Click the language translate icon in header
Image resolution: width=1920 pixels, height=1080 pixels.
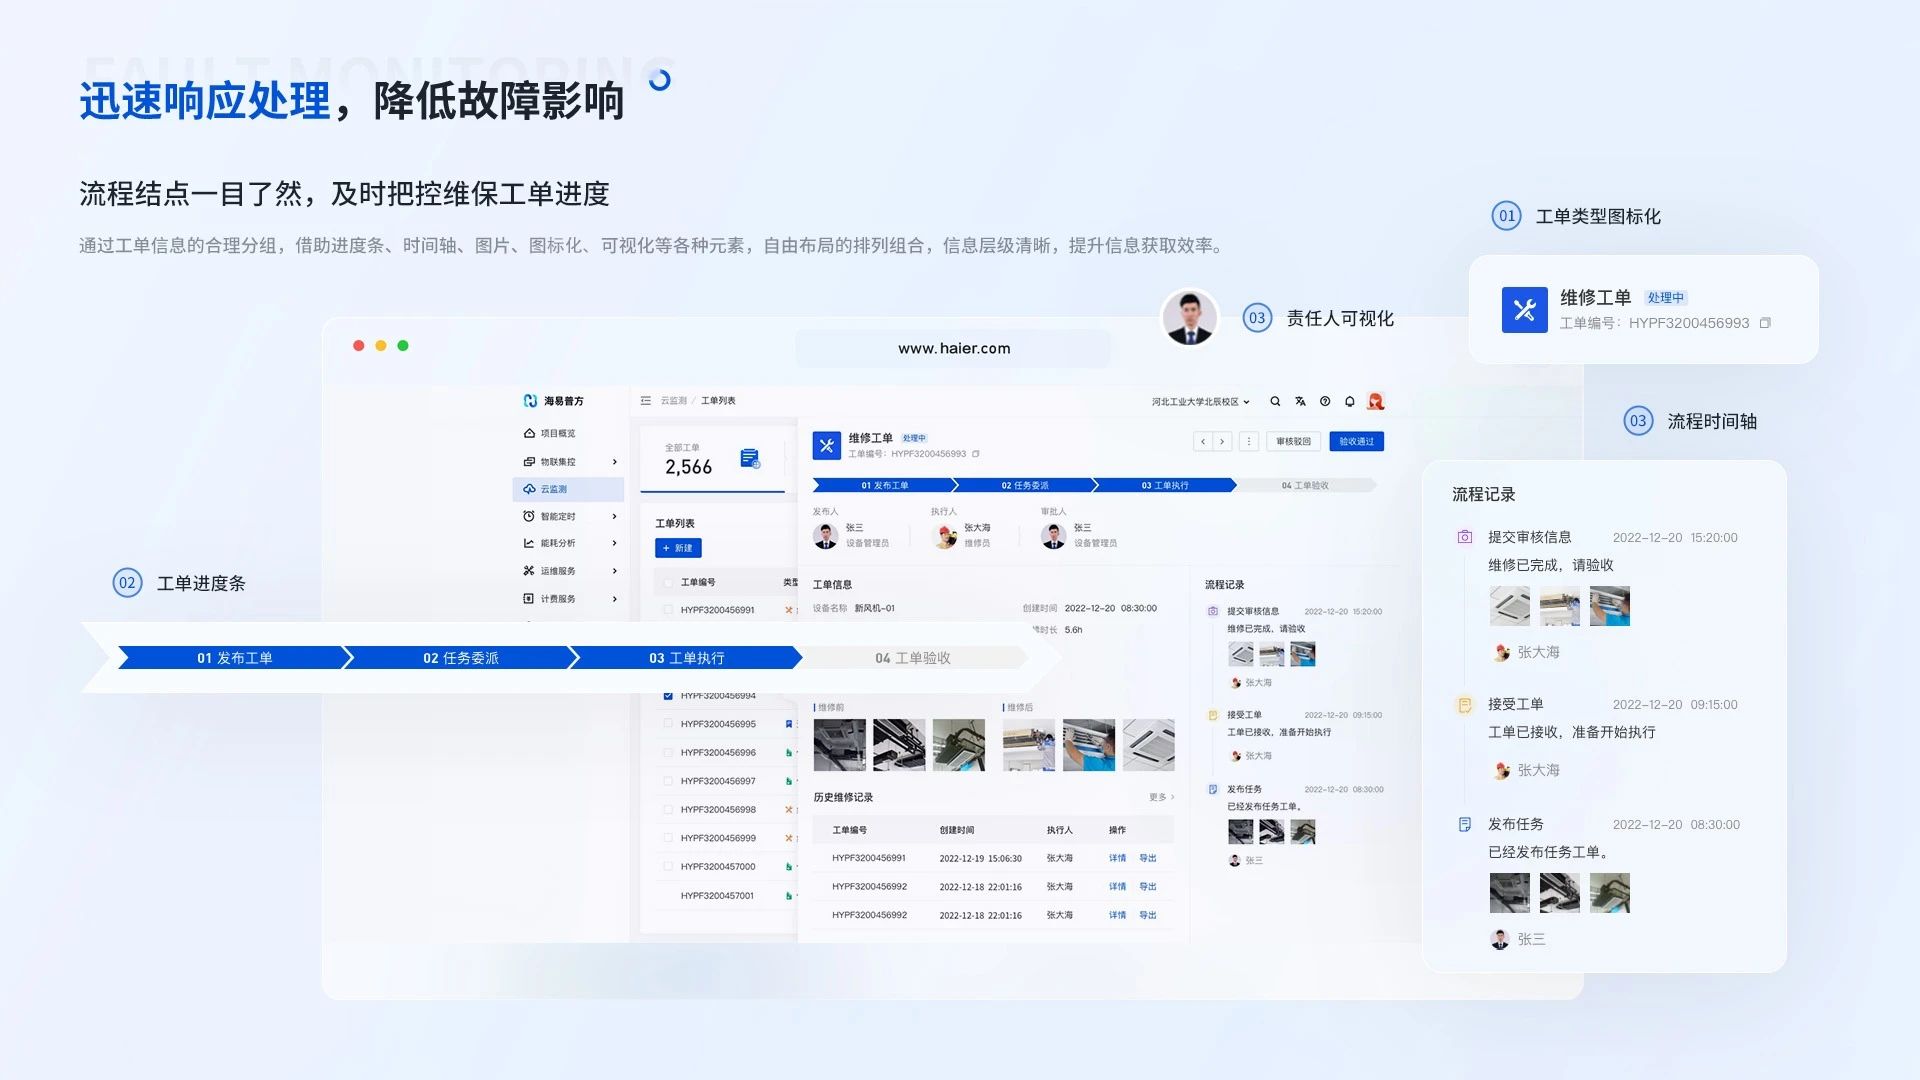point(1300,402)
